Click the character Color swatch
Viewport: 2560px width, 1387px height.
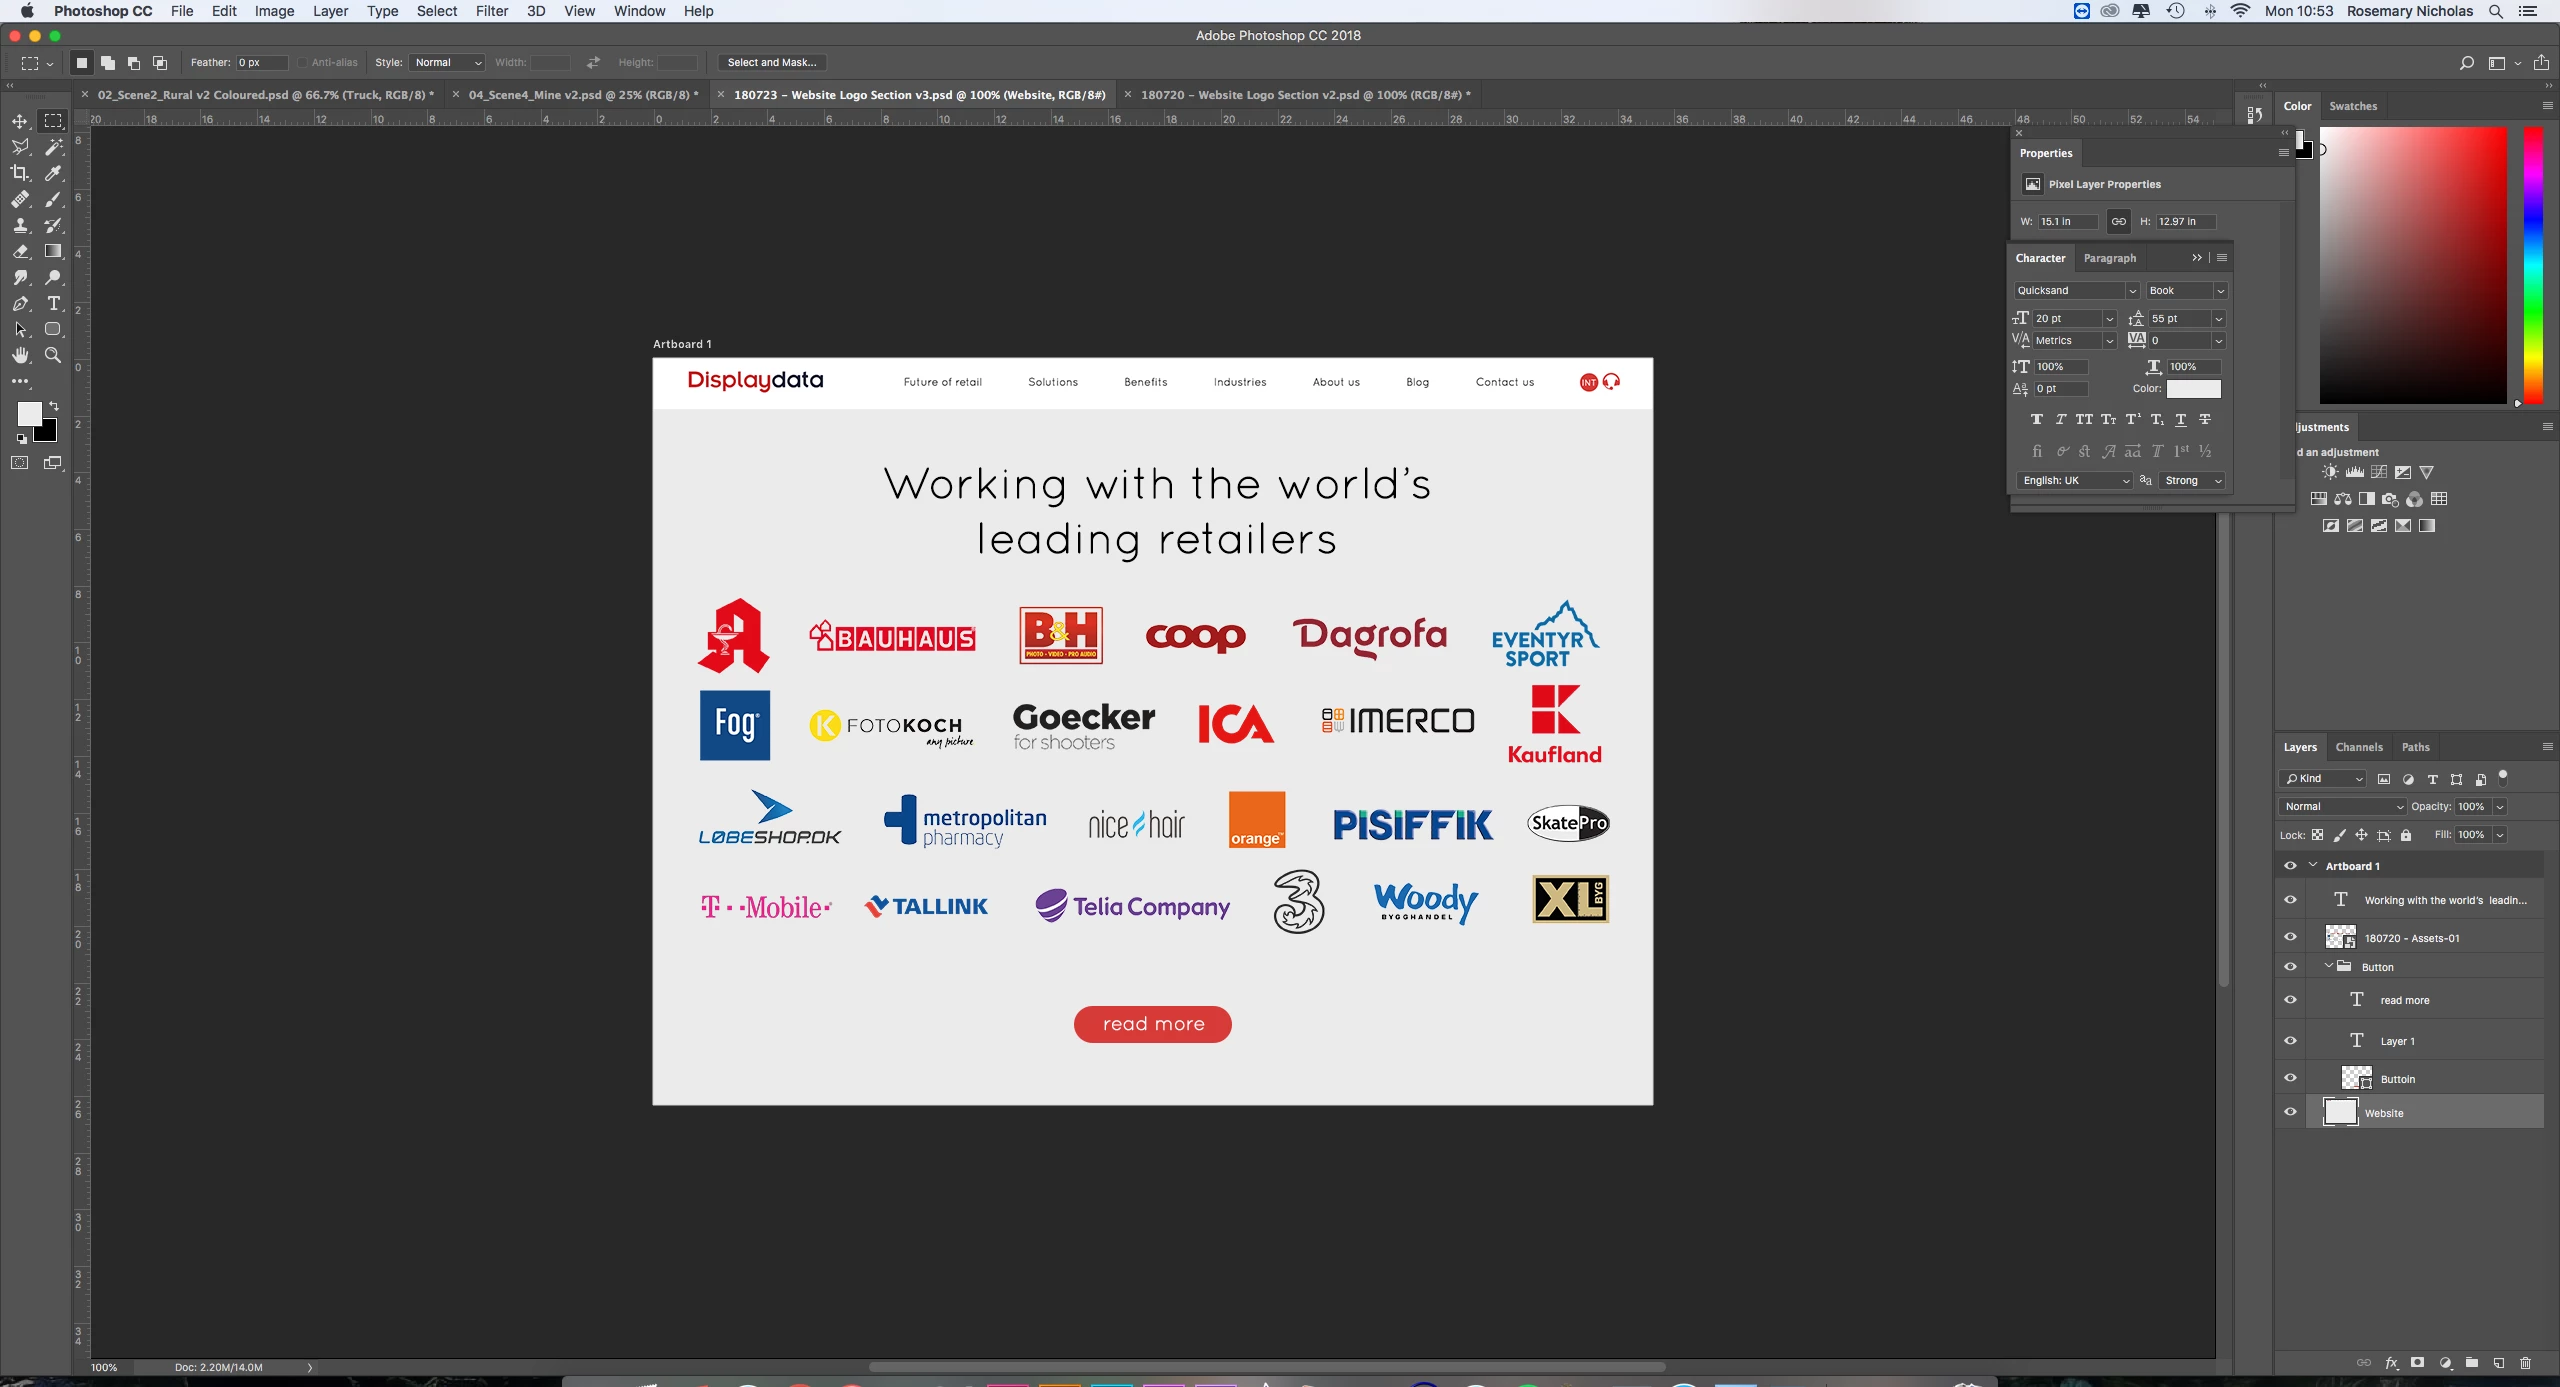pyautogui.click(x=2193, y=389)
